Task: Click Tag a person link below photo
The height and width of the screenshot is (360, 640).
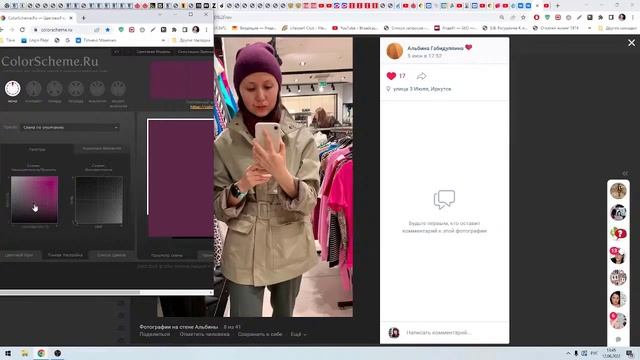Action: coord(204,334)
